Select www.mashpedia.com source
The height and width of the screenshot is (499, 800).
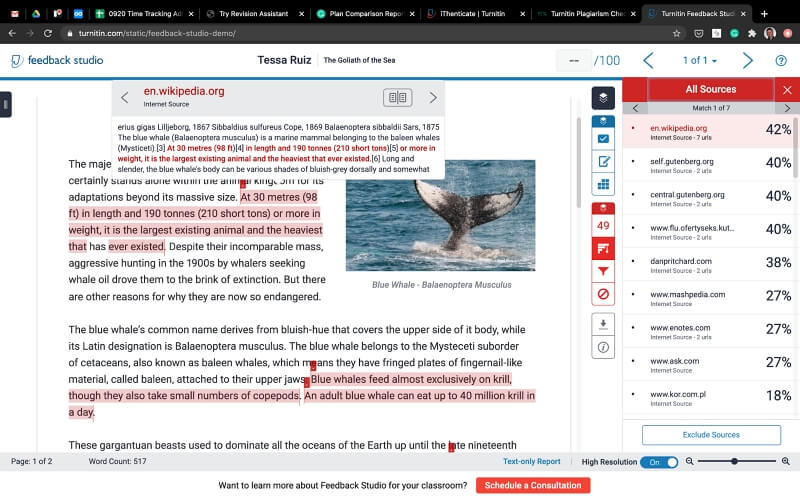coord(708,298)
